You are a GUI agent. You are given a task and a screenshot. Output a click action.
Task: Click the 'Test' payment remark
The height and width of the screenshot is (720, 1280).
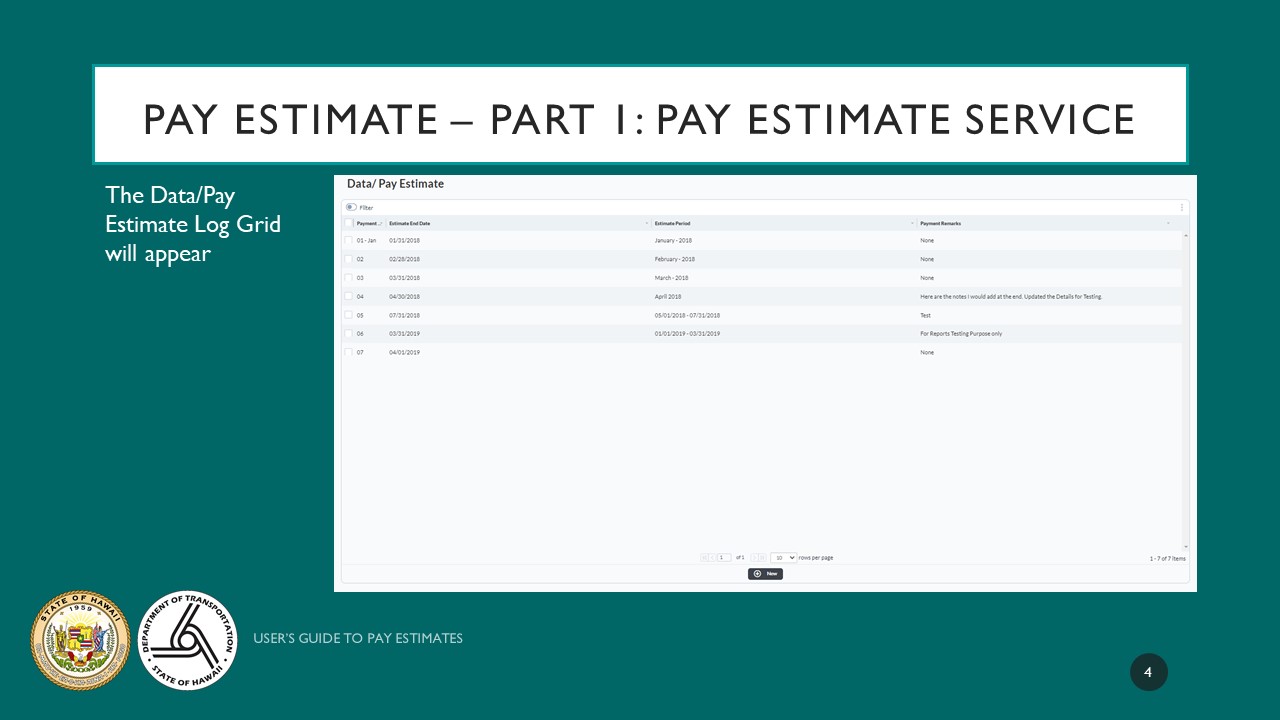coord(925,315)
